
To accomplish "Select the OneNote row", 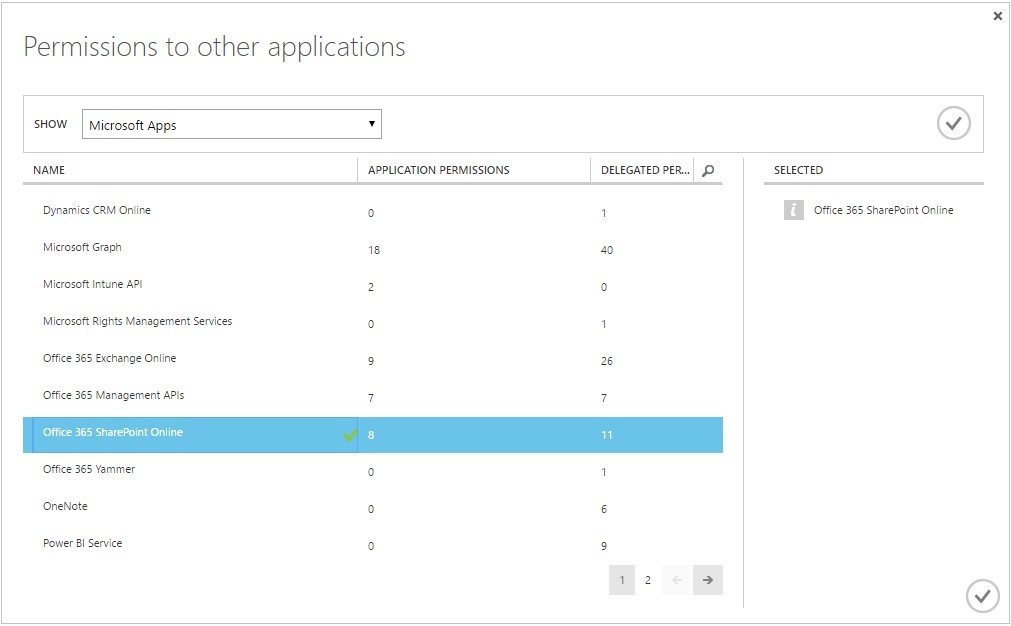I will coord(373,507).
